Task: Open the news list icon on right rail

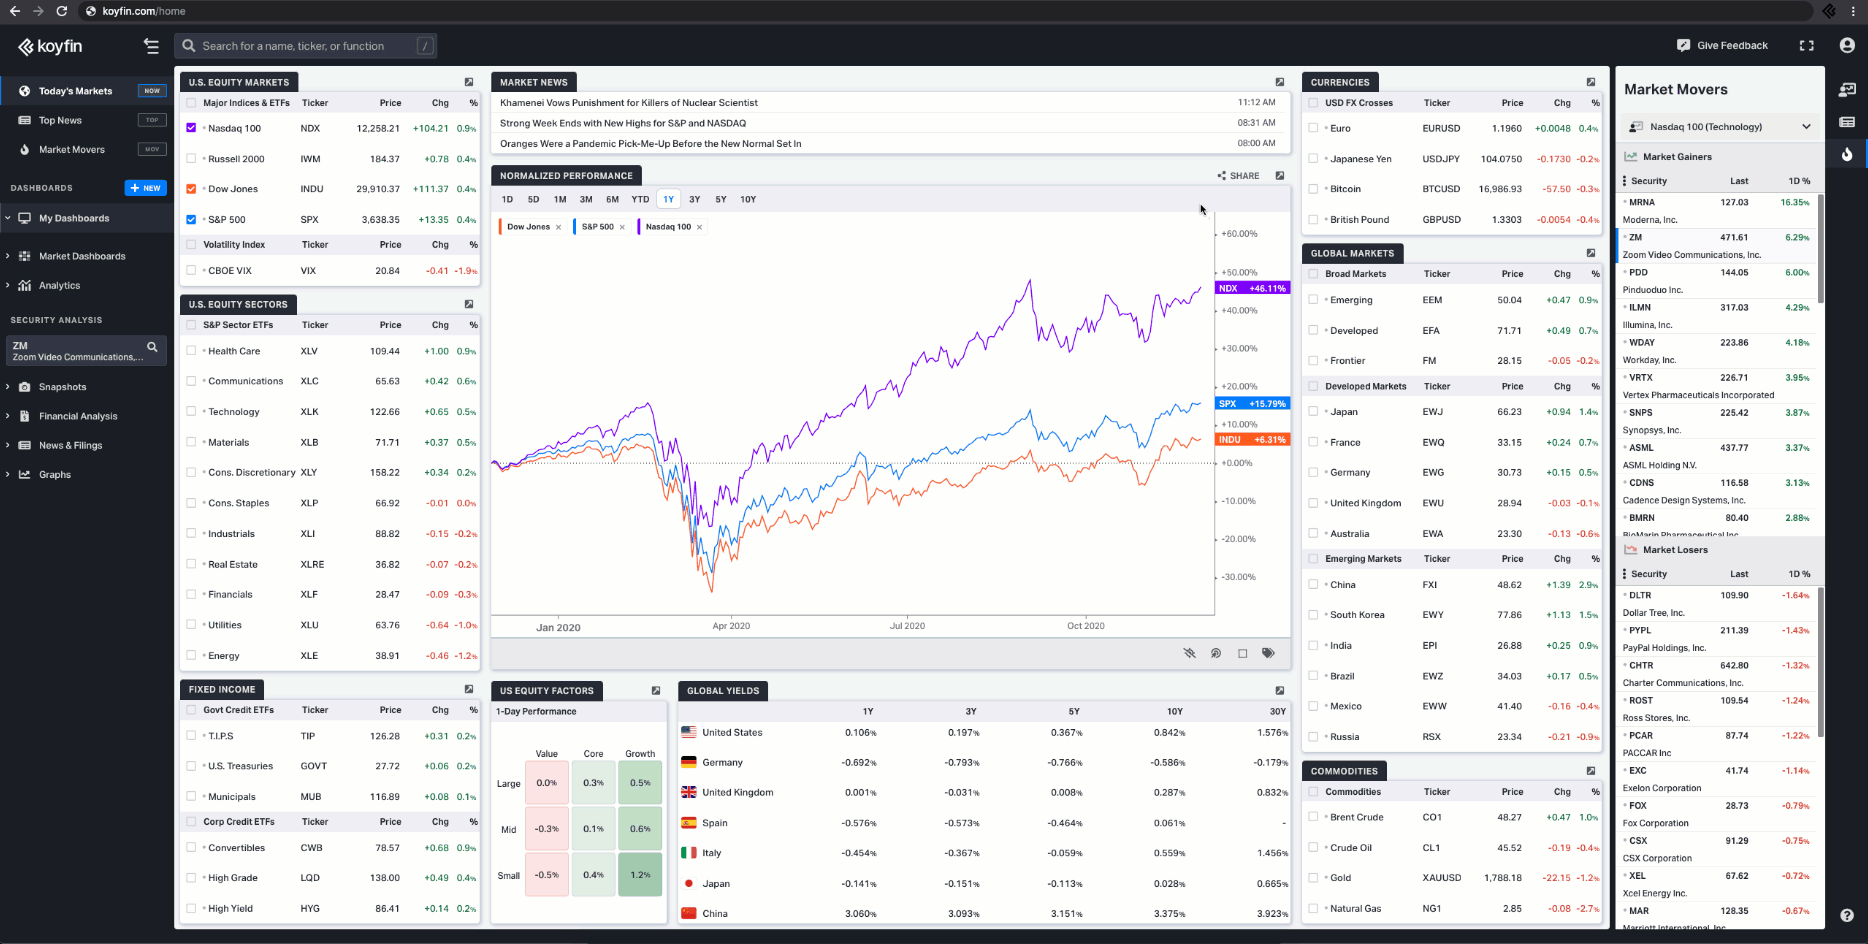Action: (1847, 122)
